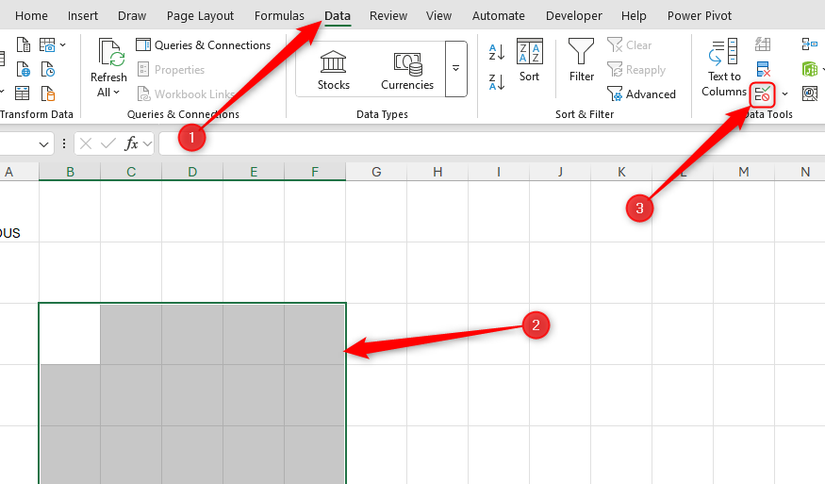Open the Help tab

tap(633, 16)
